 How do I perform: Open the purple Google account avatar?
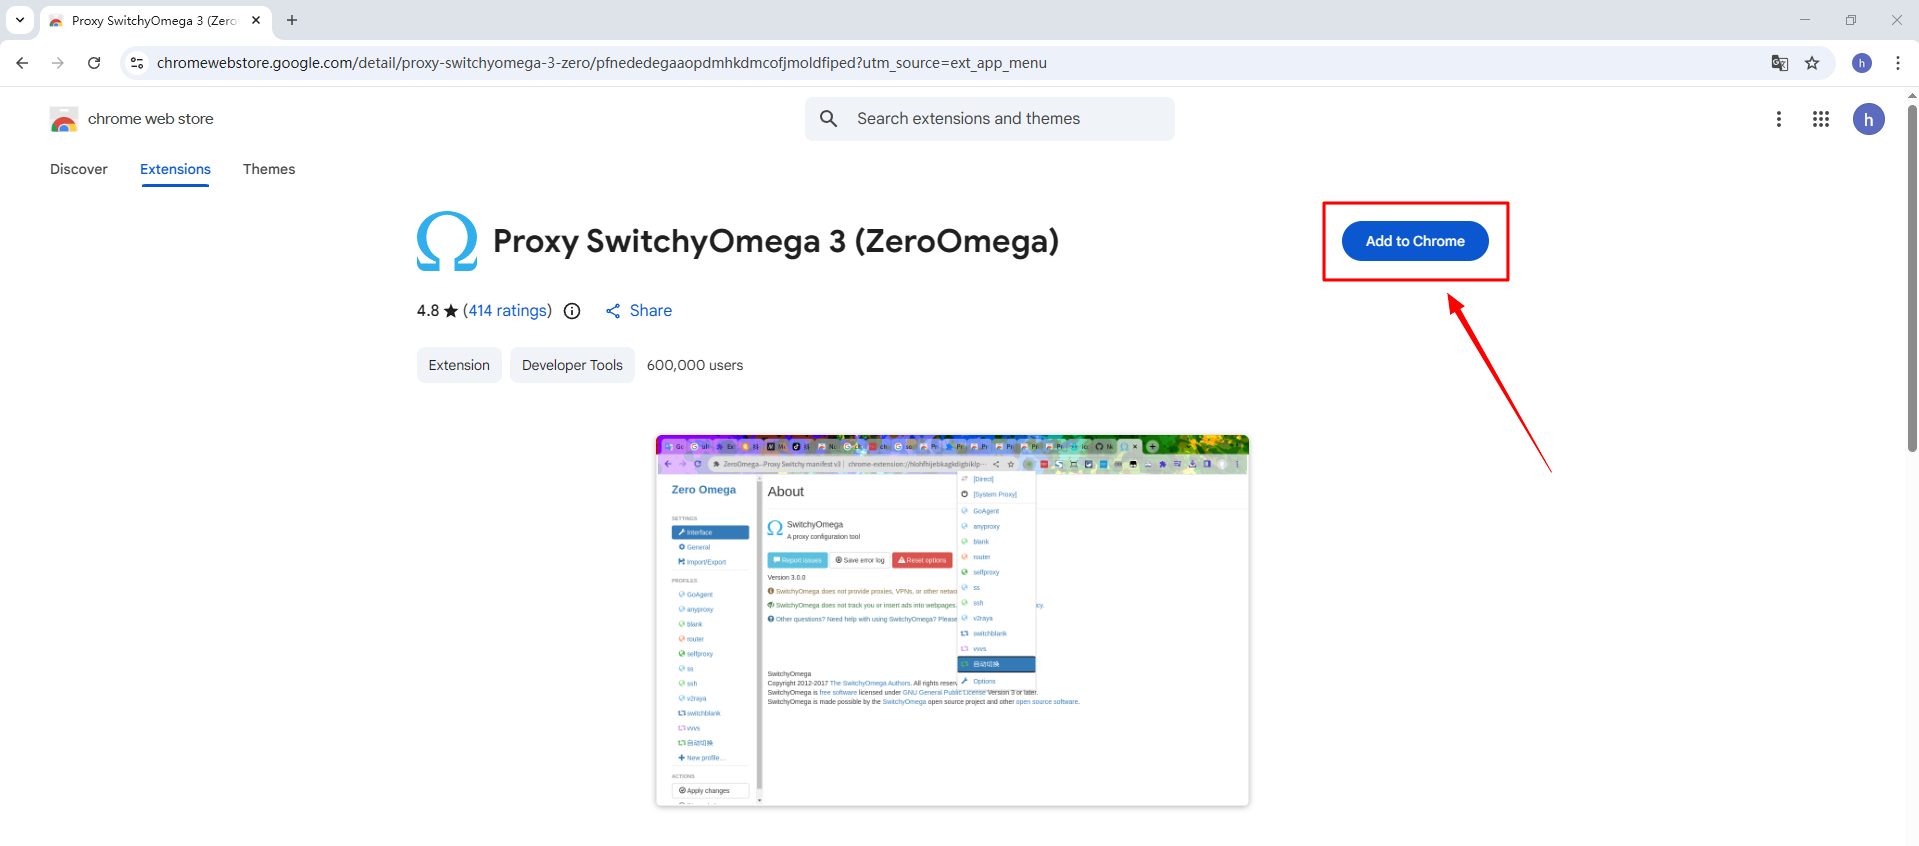pyautogui.click(x=1868, y=119)
